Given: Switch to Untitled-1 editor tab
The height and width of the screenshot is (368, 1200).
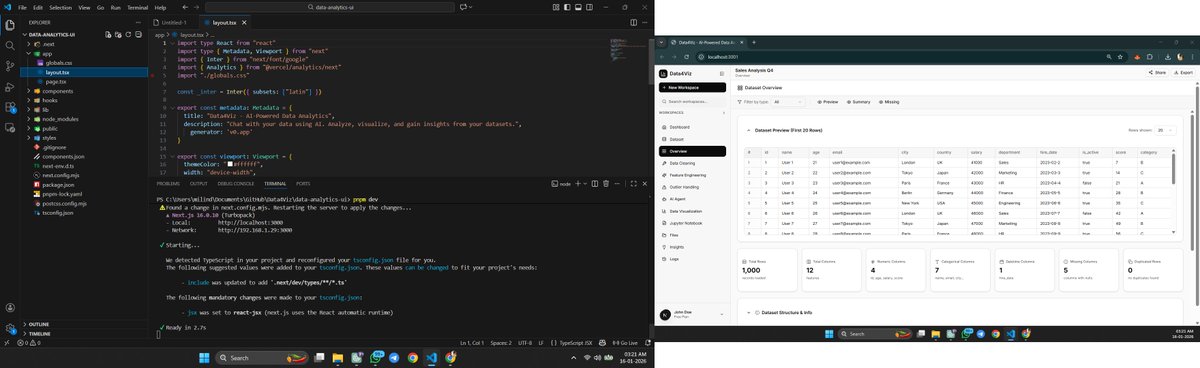Looking at the screenshot, I should click(x=174, y=22).
